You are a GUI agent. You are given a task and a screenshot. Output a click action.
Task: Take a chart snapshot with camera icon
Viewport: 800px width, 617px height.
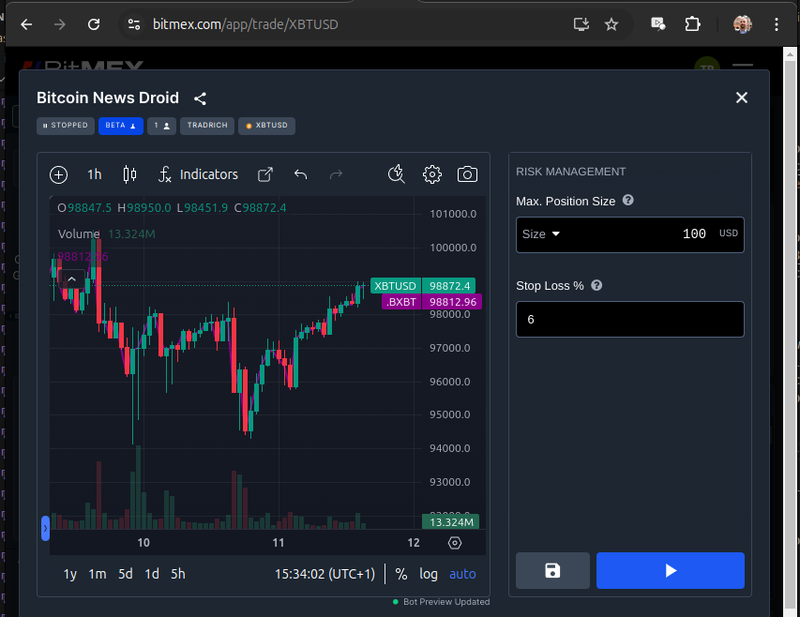[x=467, y=175]
